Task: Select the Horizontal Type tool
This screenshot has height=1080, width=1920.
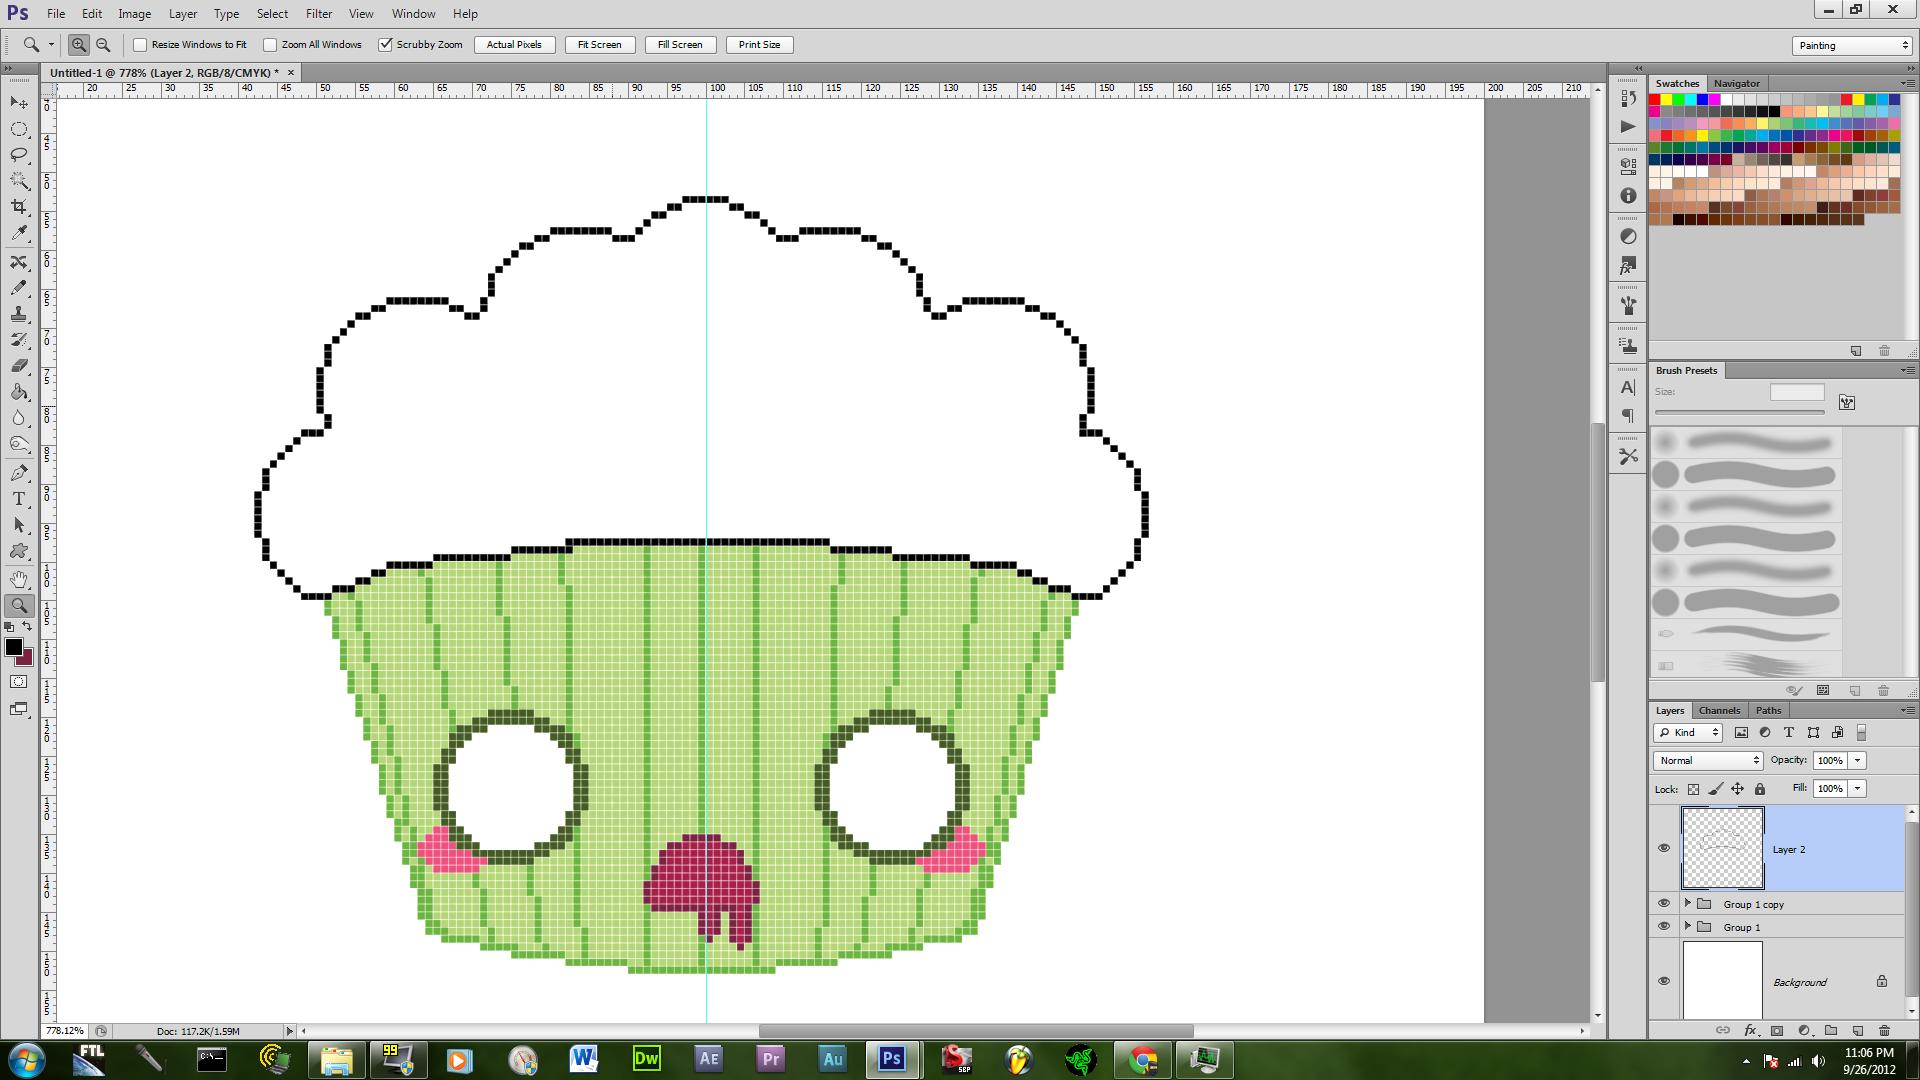Action: click(x=19, y=499)
